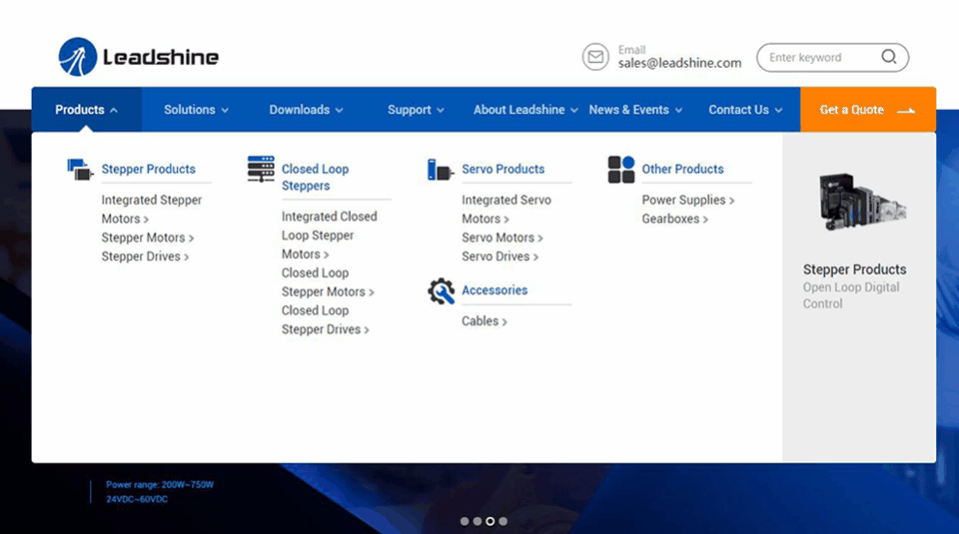
Task: Open Power Supplies link
Action: 688,200
